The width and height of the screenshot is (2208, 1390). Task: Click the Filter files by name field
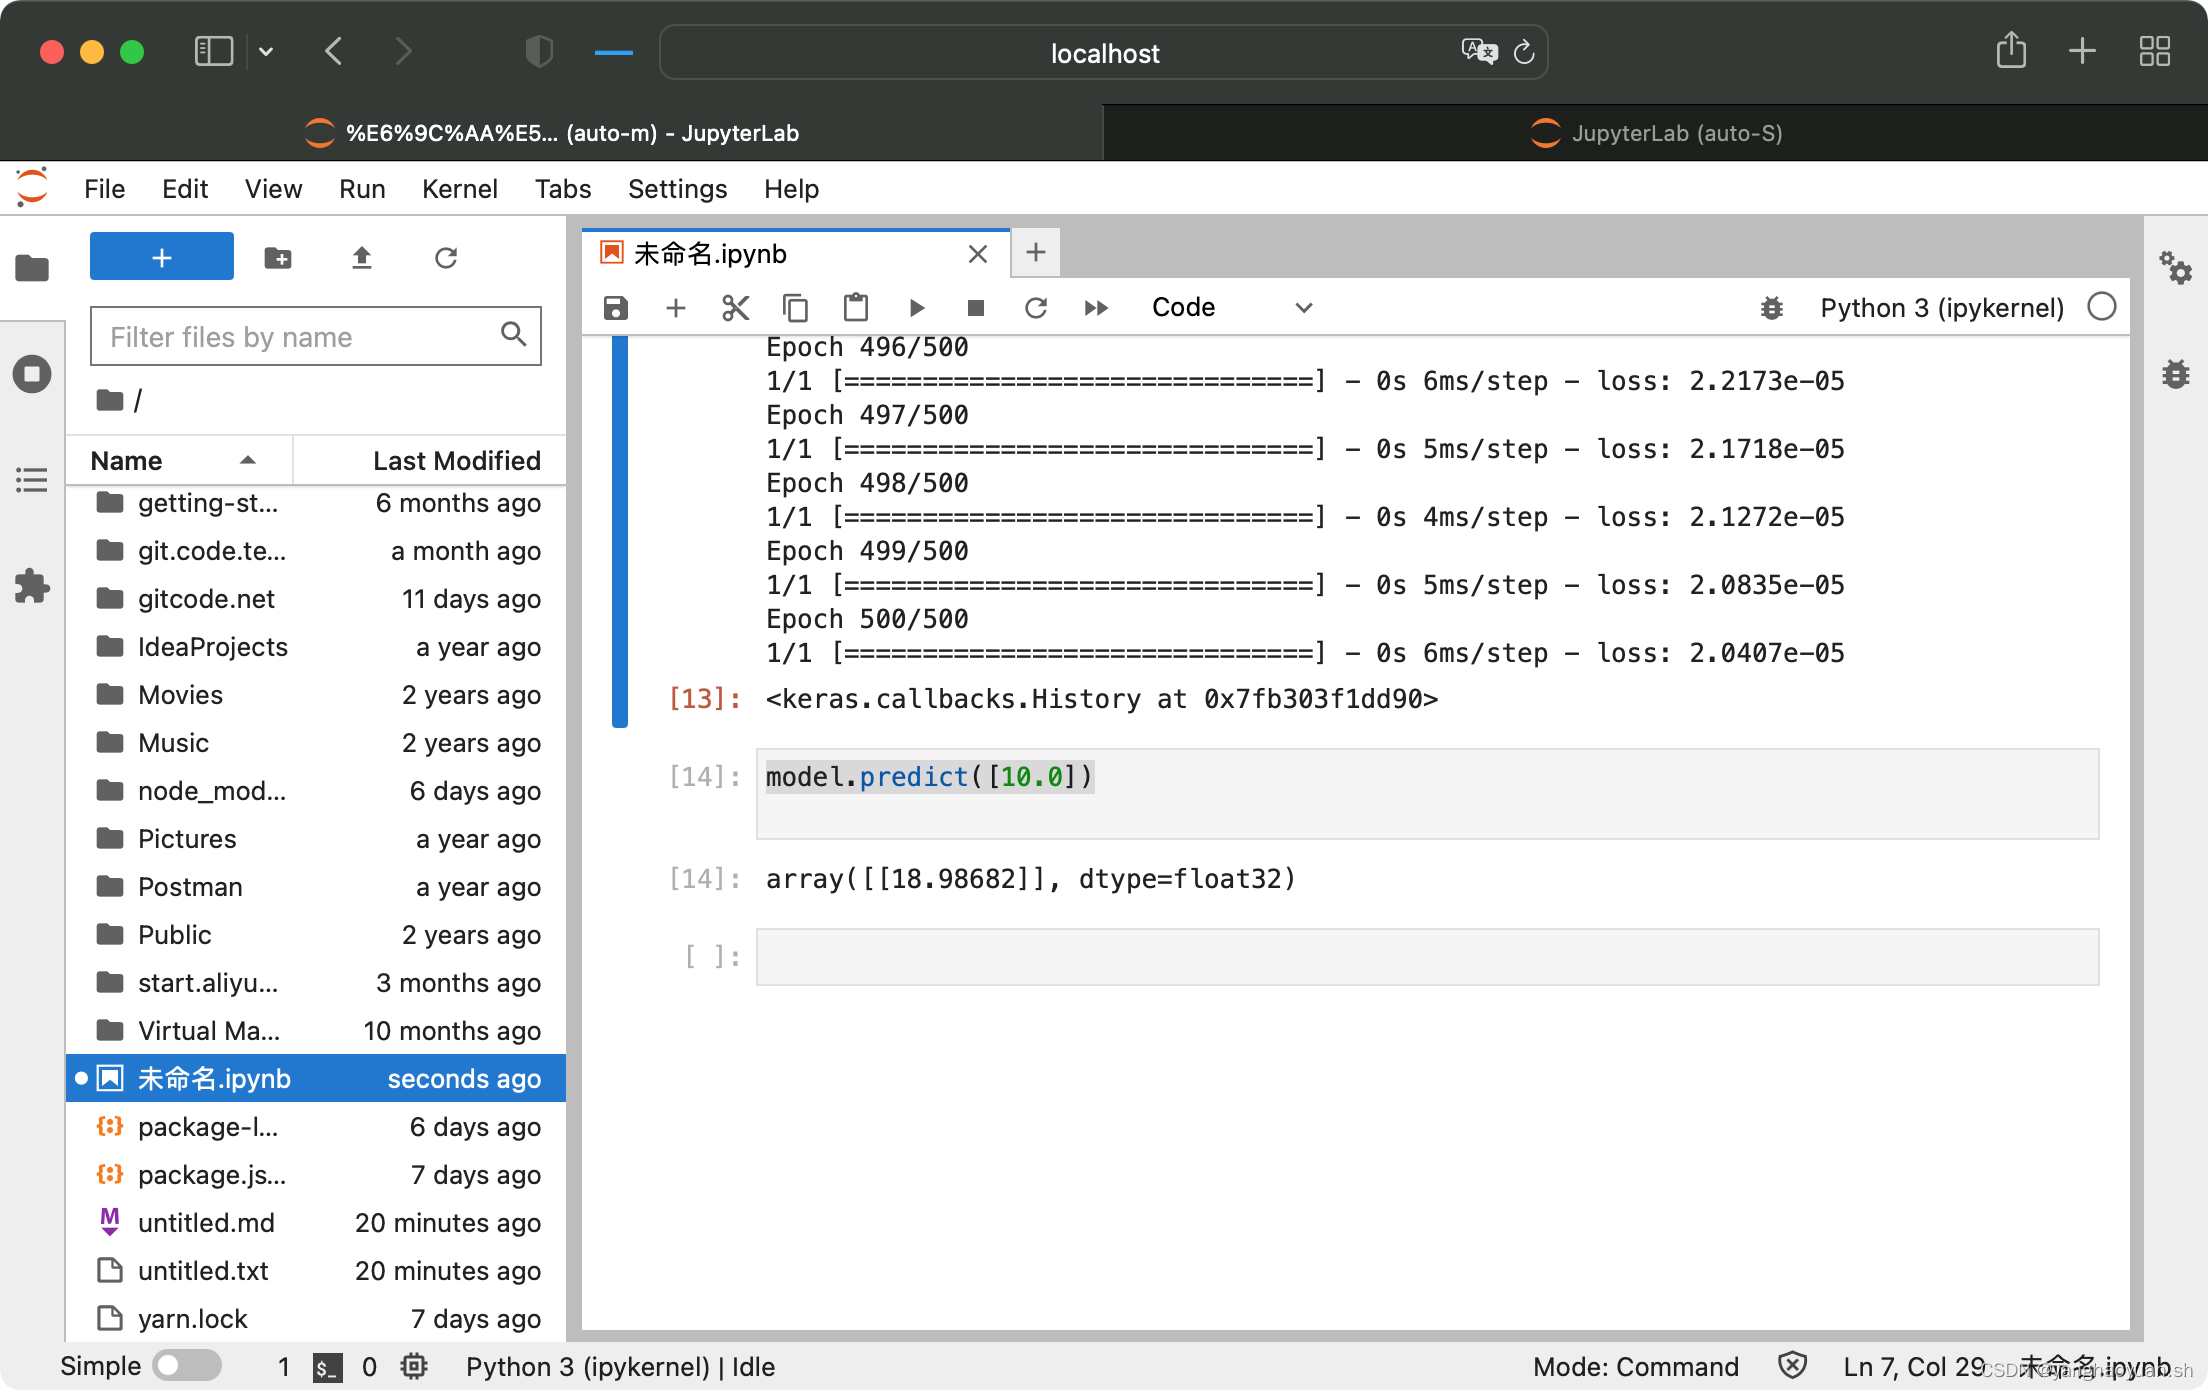coord(316,336)
